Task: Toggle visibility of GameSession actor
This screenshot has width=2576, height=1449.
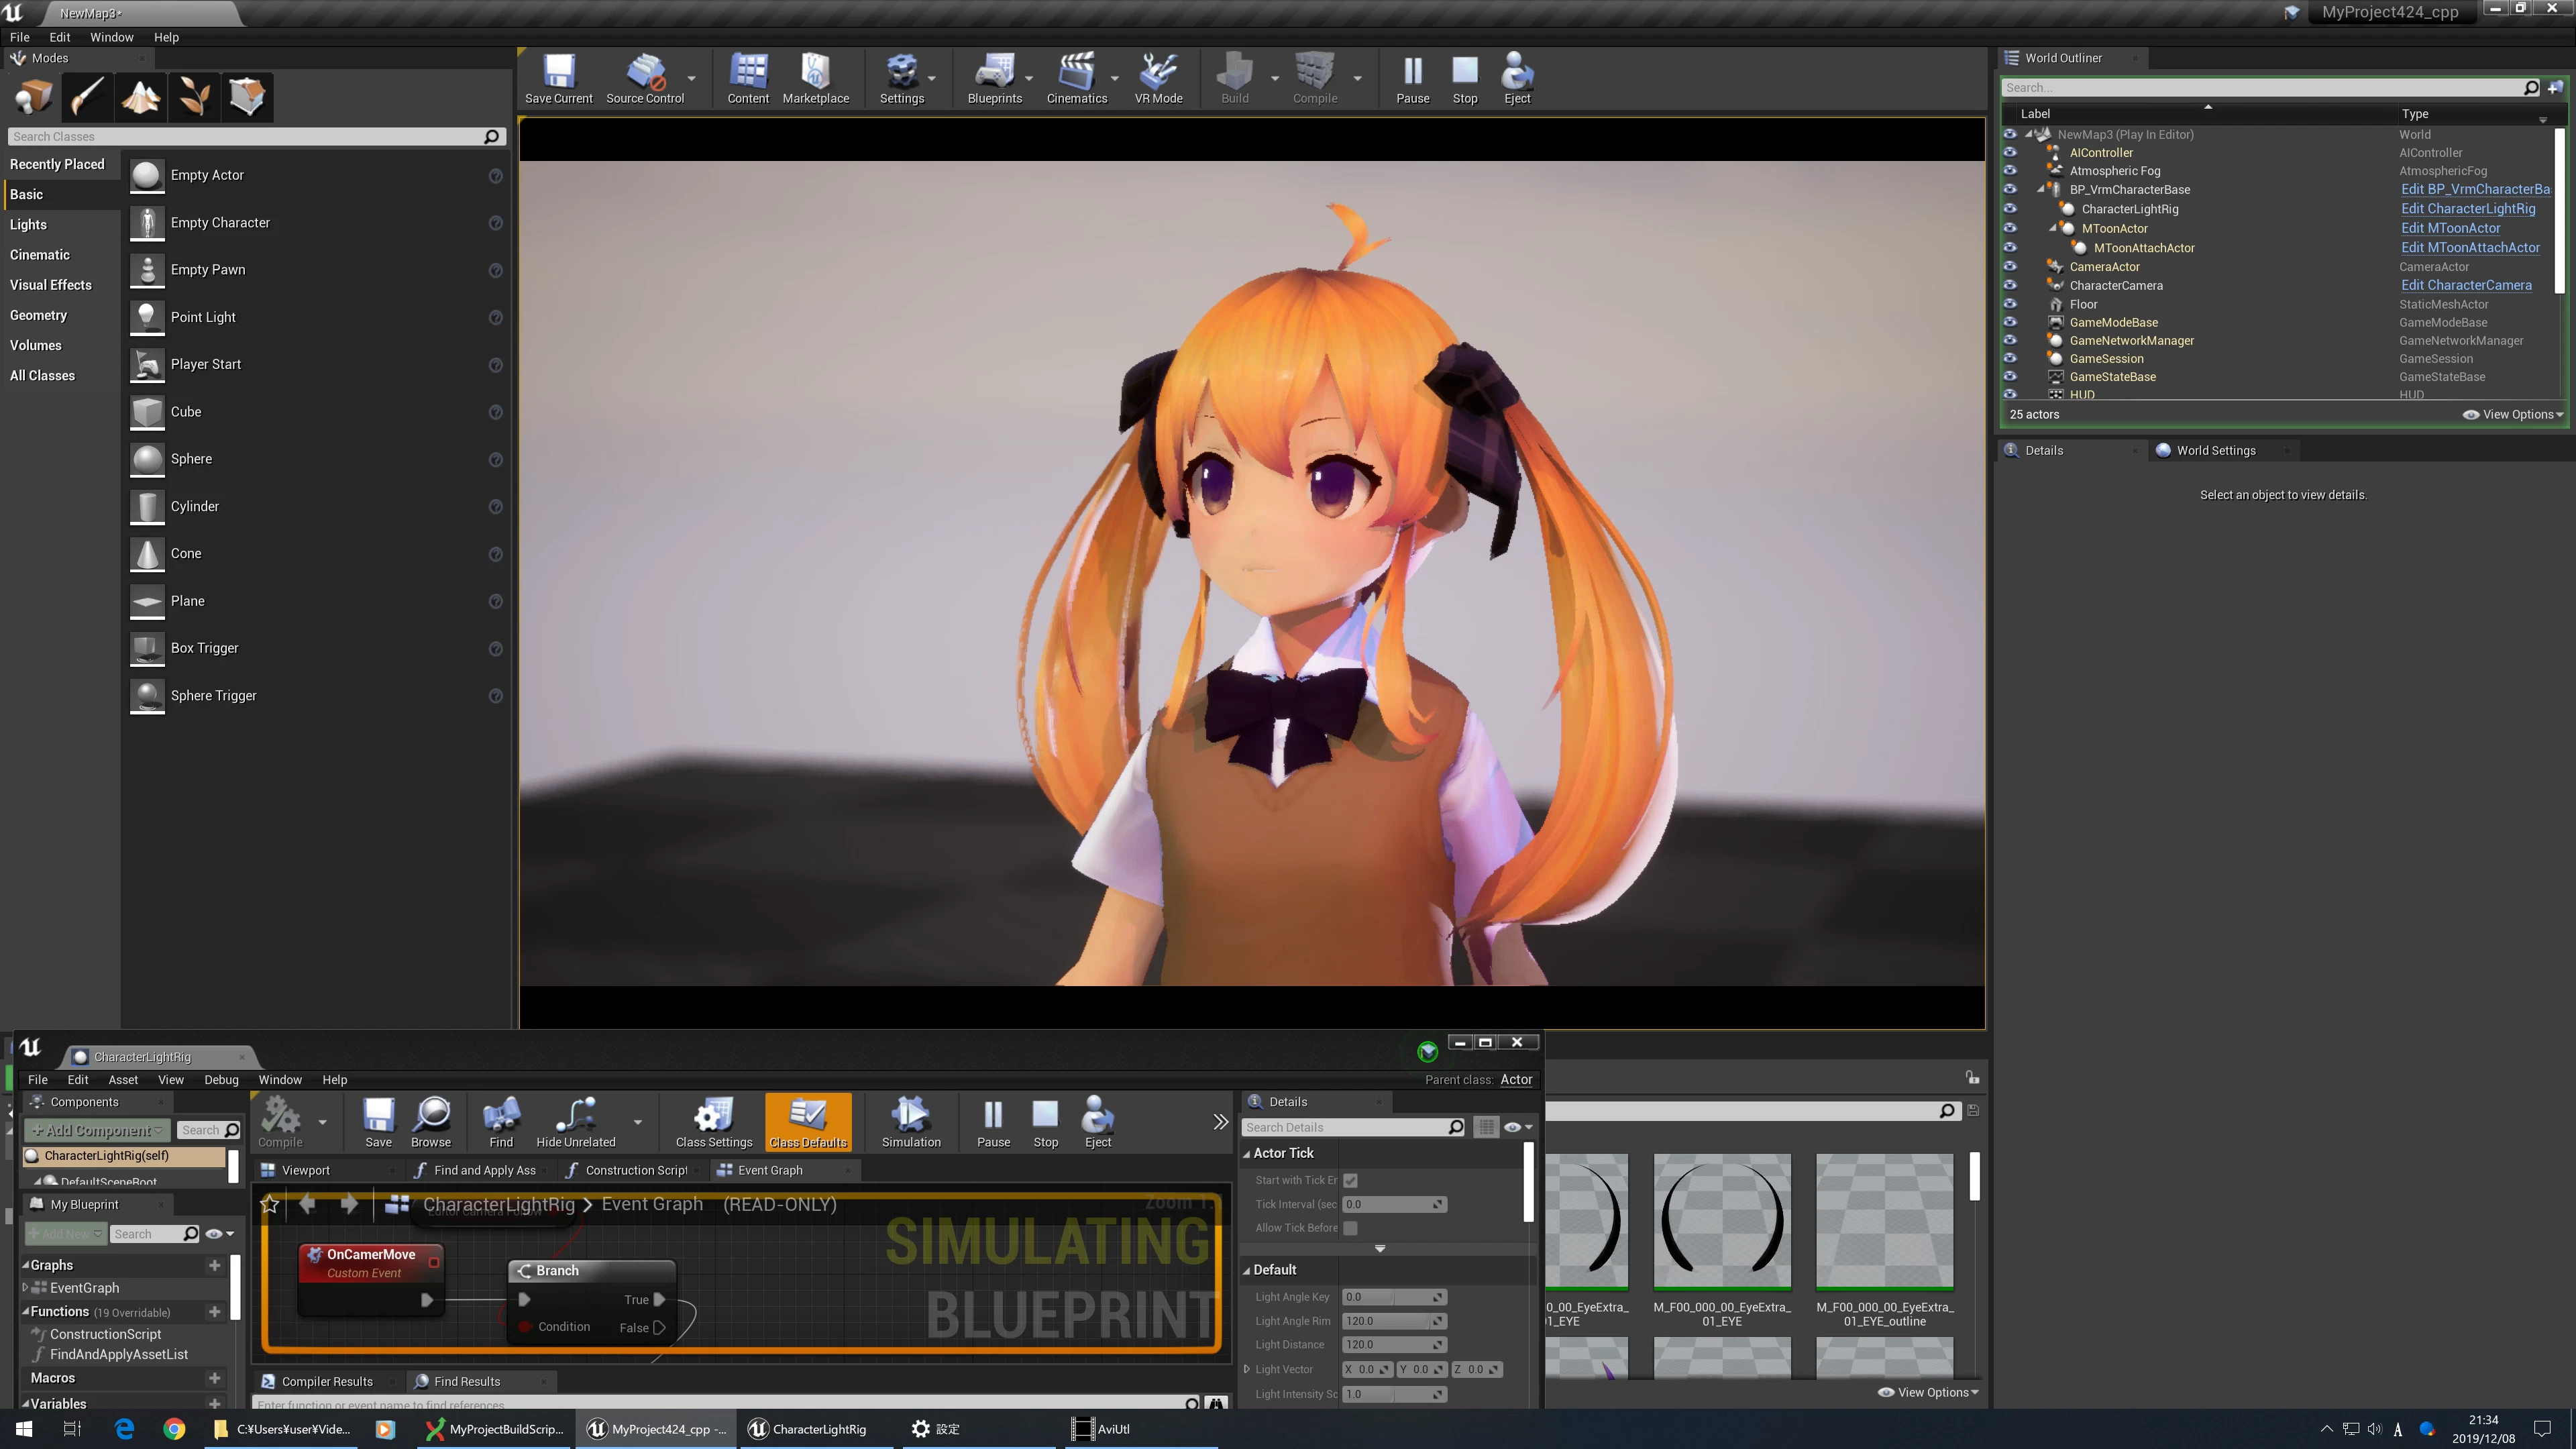Action: 2010,358
